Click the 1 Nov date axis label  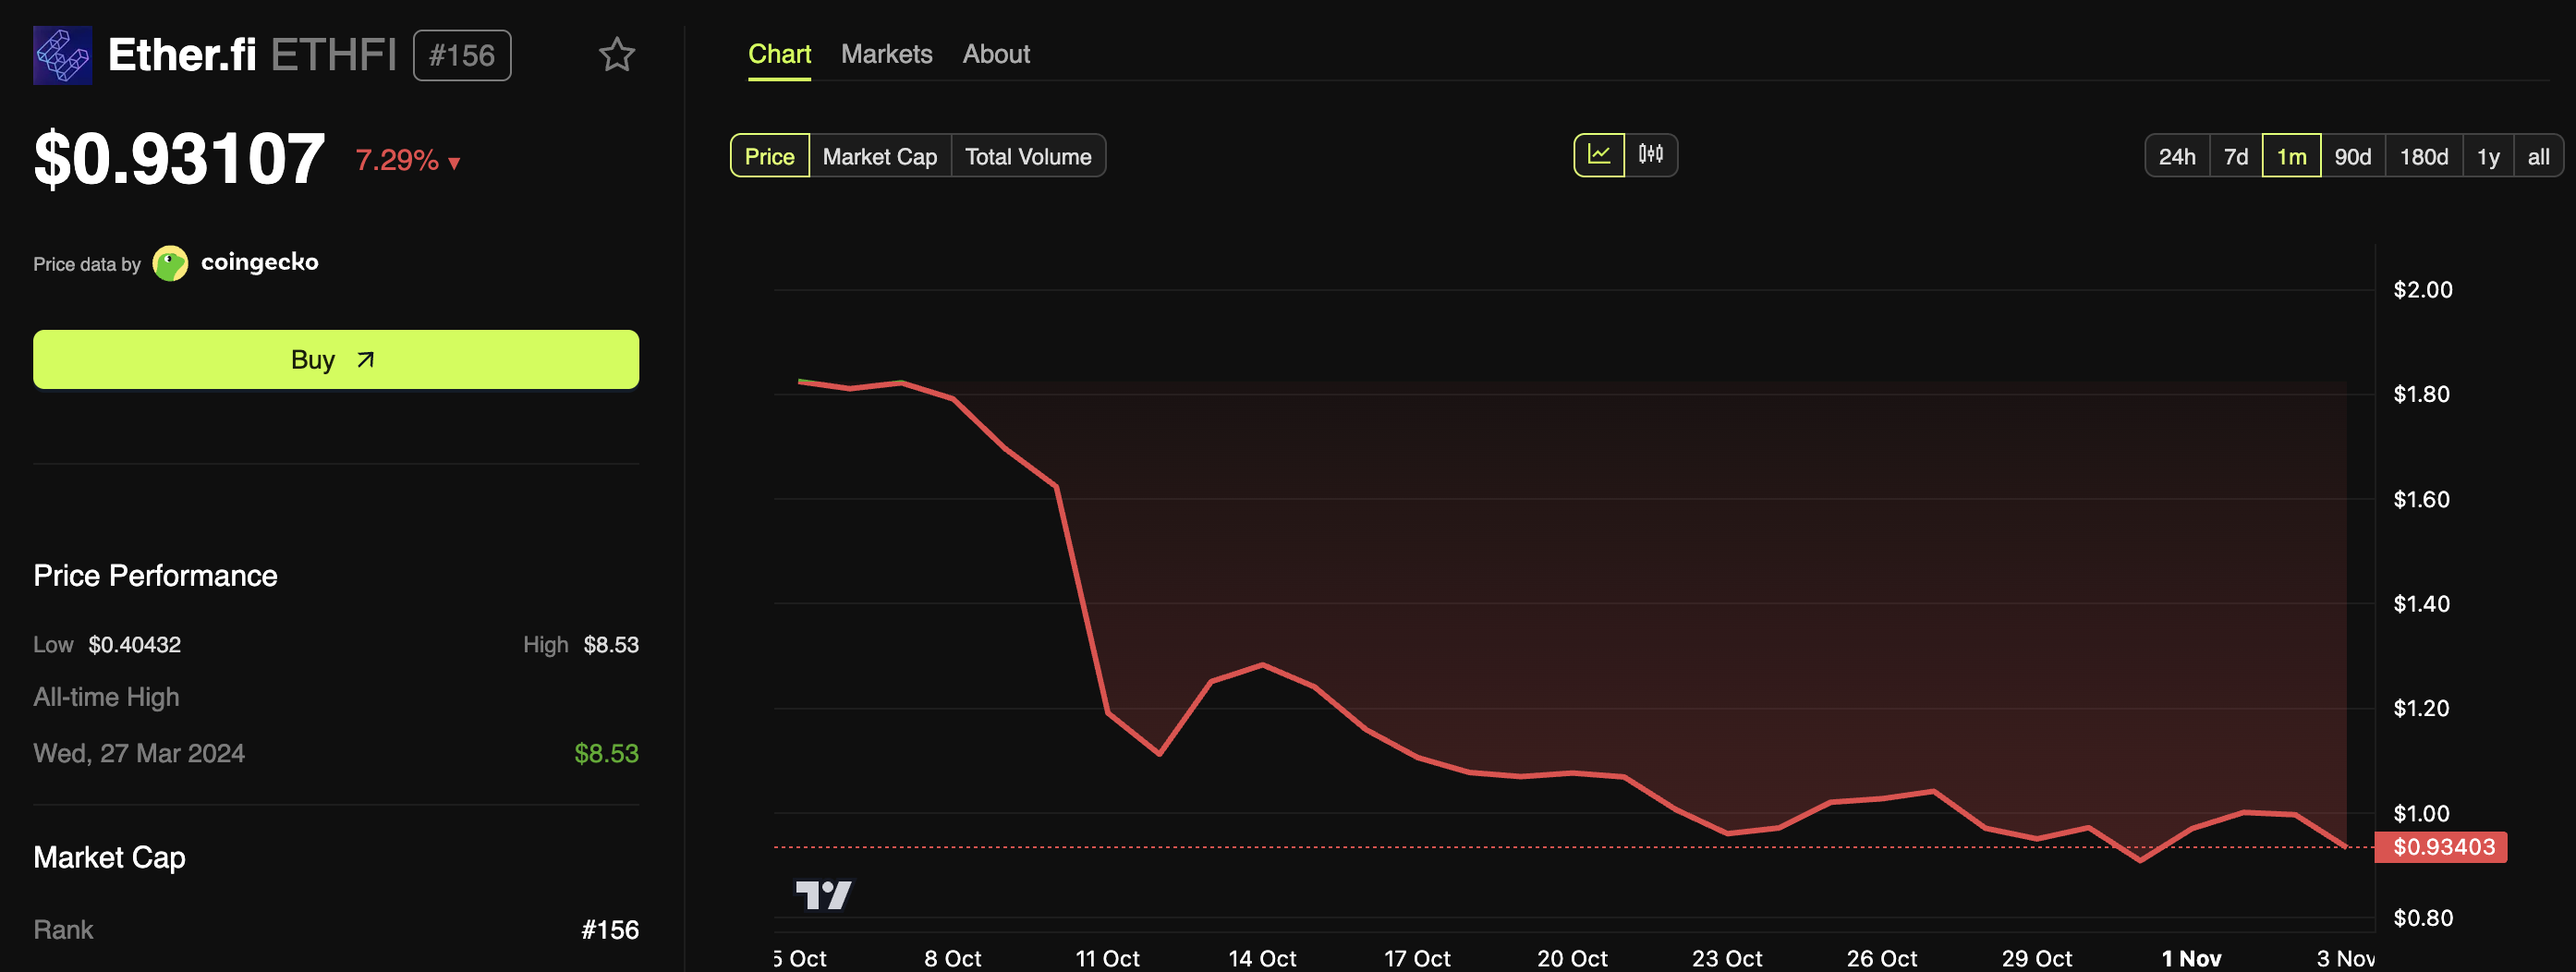click(x=2191, y=958)
